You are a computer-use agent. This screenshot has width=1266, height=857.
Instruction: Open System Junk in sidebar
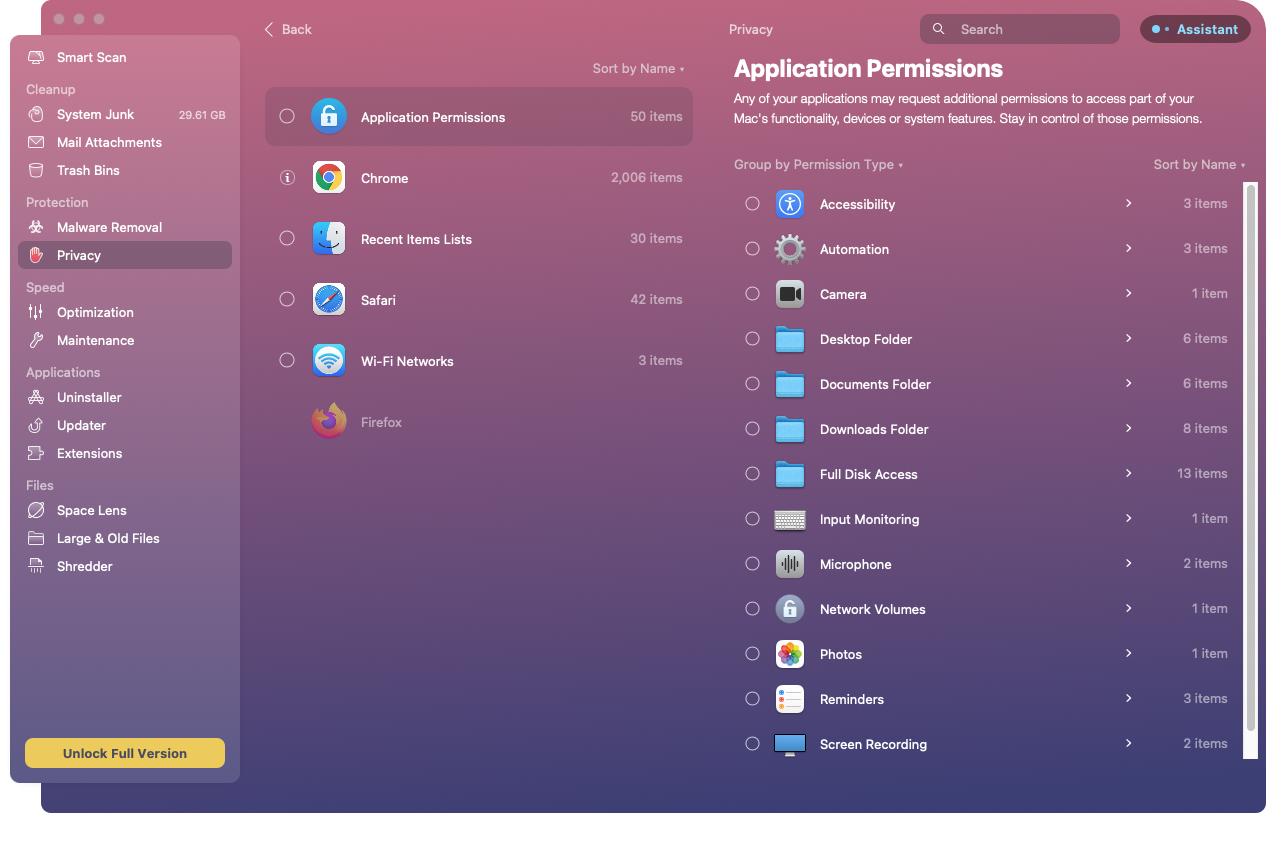pos(125,114)
